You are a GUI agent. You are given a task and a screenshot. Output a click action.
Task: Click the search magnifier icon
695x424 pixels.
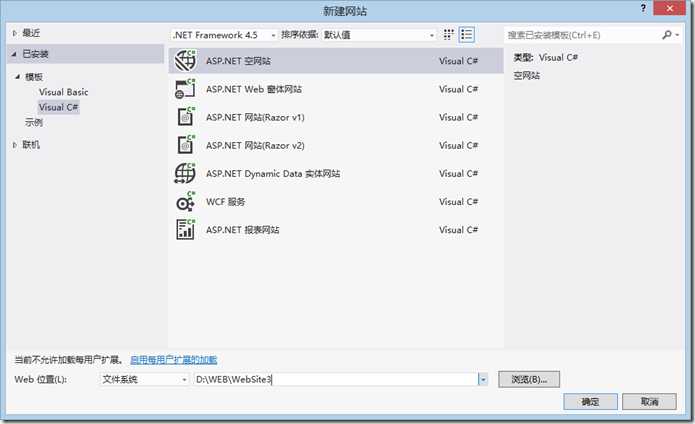click(667, 35)
